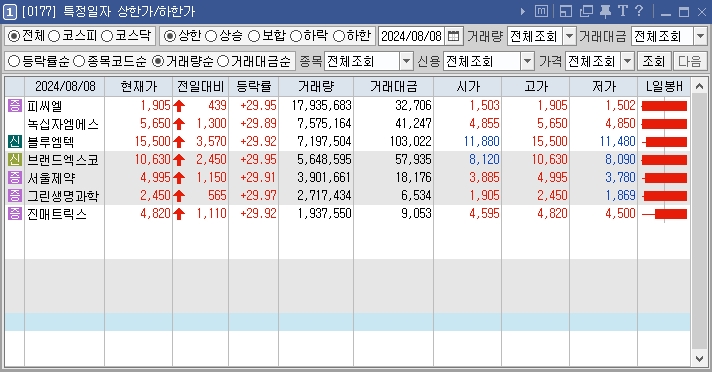The image size is (712, 372).
Task: Click the daily candle bar for 피씨엘
Action: pyautogui.click(x=664, y=106)
